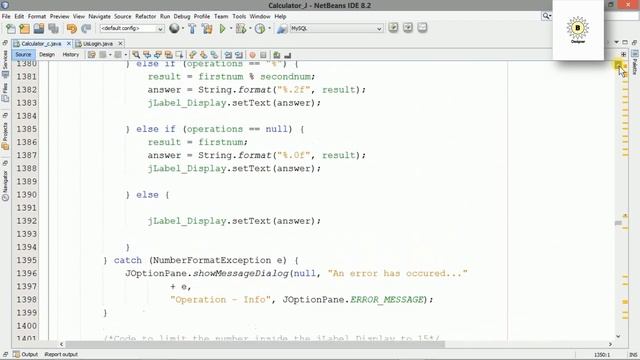Expand the Debug Project dropdown arrow
This screenshot has height=360, width=640.
pyautogui.click(x=250, y=29)
